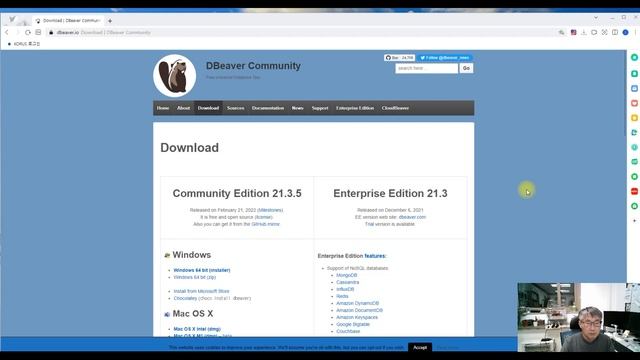Click the Windows section icon
Screen dimensions: 640x360
pos(167,256)
